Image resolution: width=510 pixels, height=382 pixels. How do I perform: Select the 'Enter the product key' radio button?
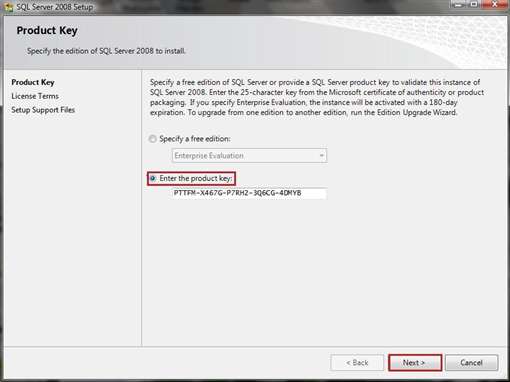pyautogui.click(x=153, y=178)
